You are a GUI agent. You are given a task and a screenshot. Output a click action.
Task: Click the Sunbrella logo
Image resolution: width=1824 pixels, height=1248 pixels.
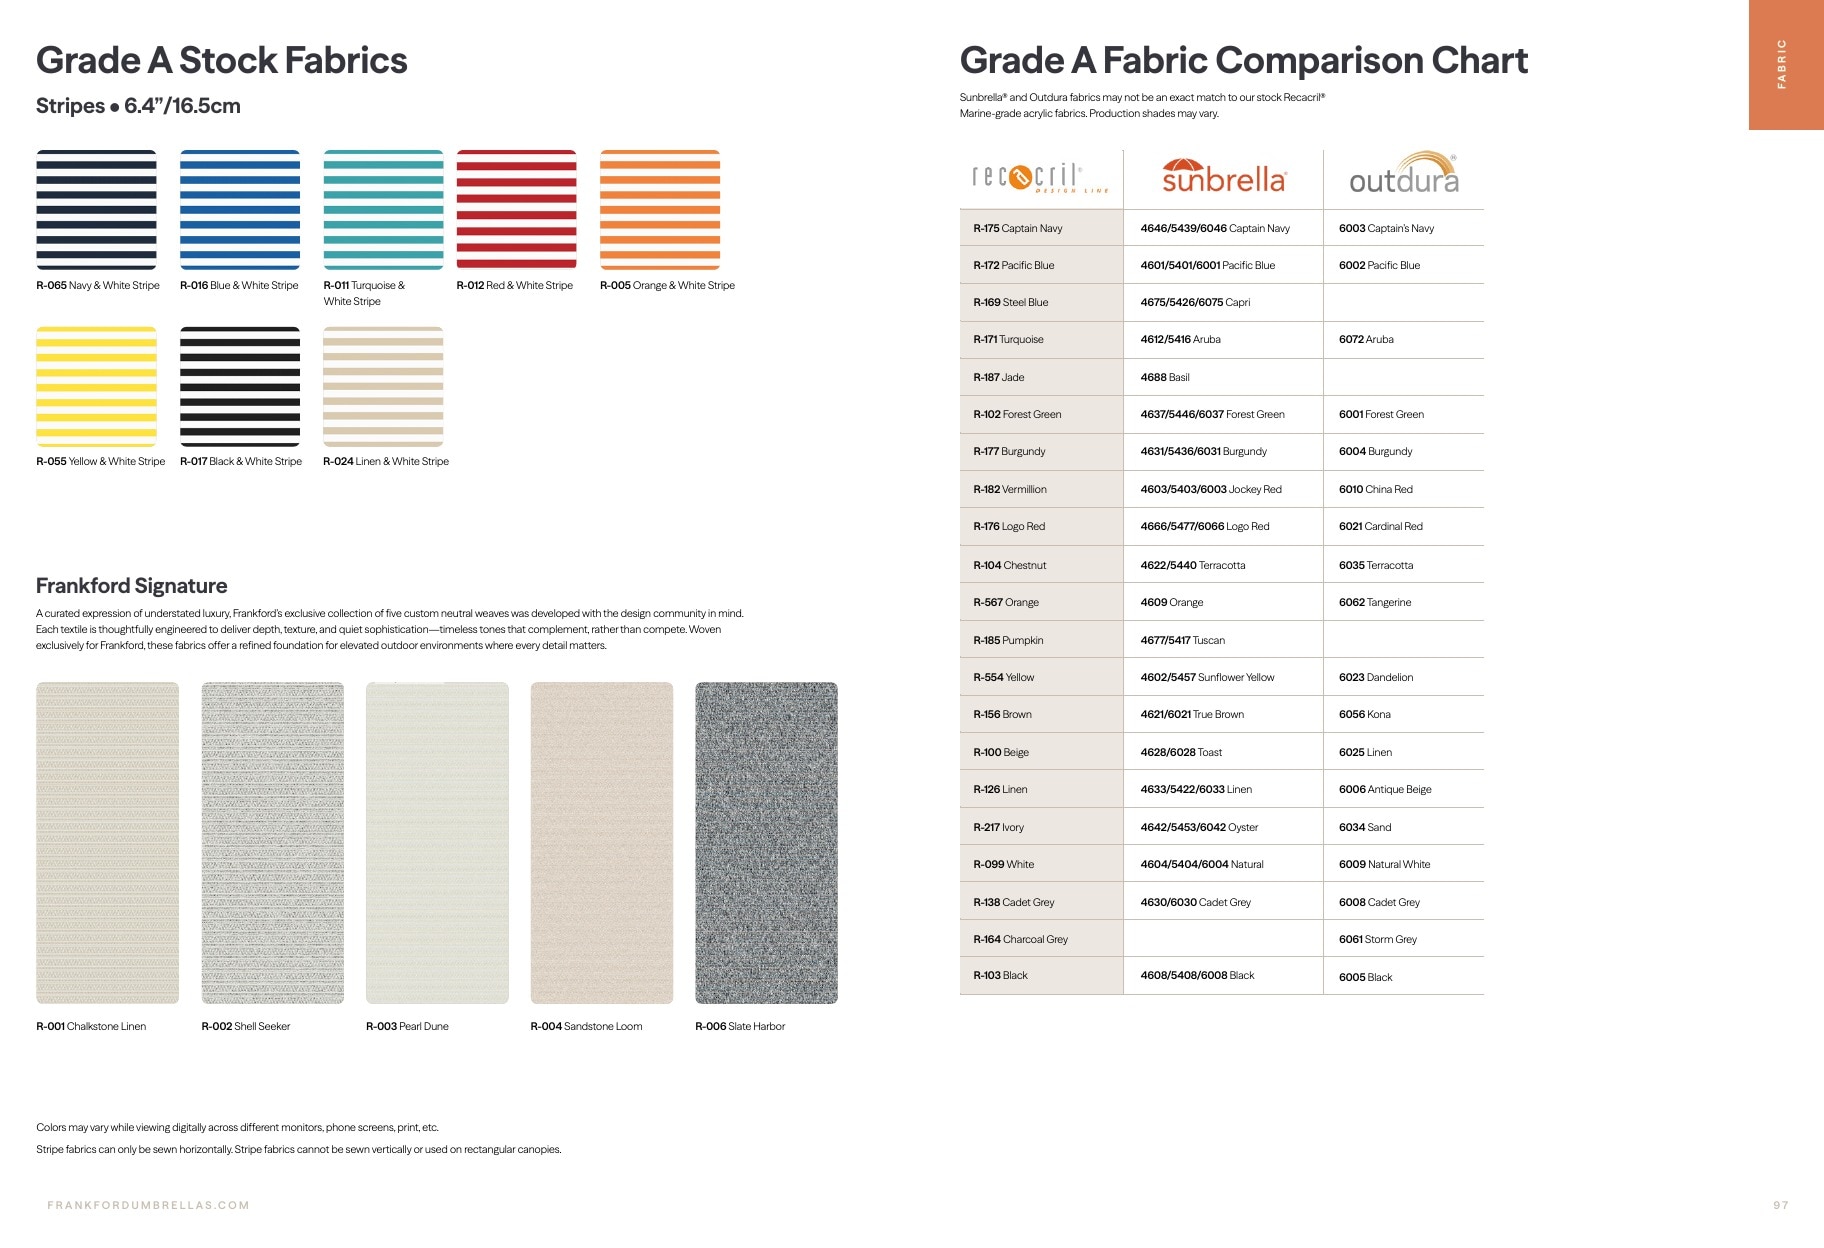click(x=1223, y=176)
